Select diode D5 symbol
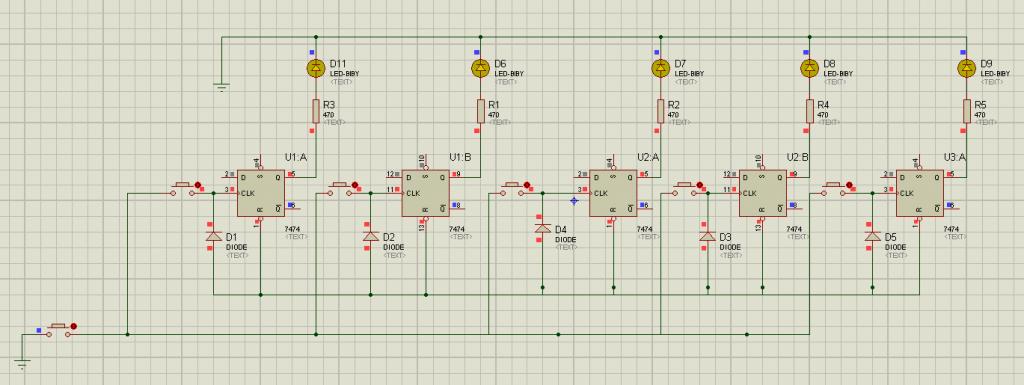 (872, 236)
